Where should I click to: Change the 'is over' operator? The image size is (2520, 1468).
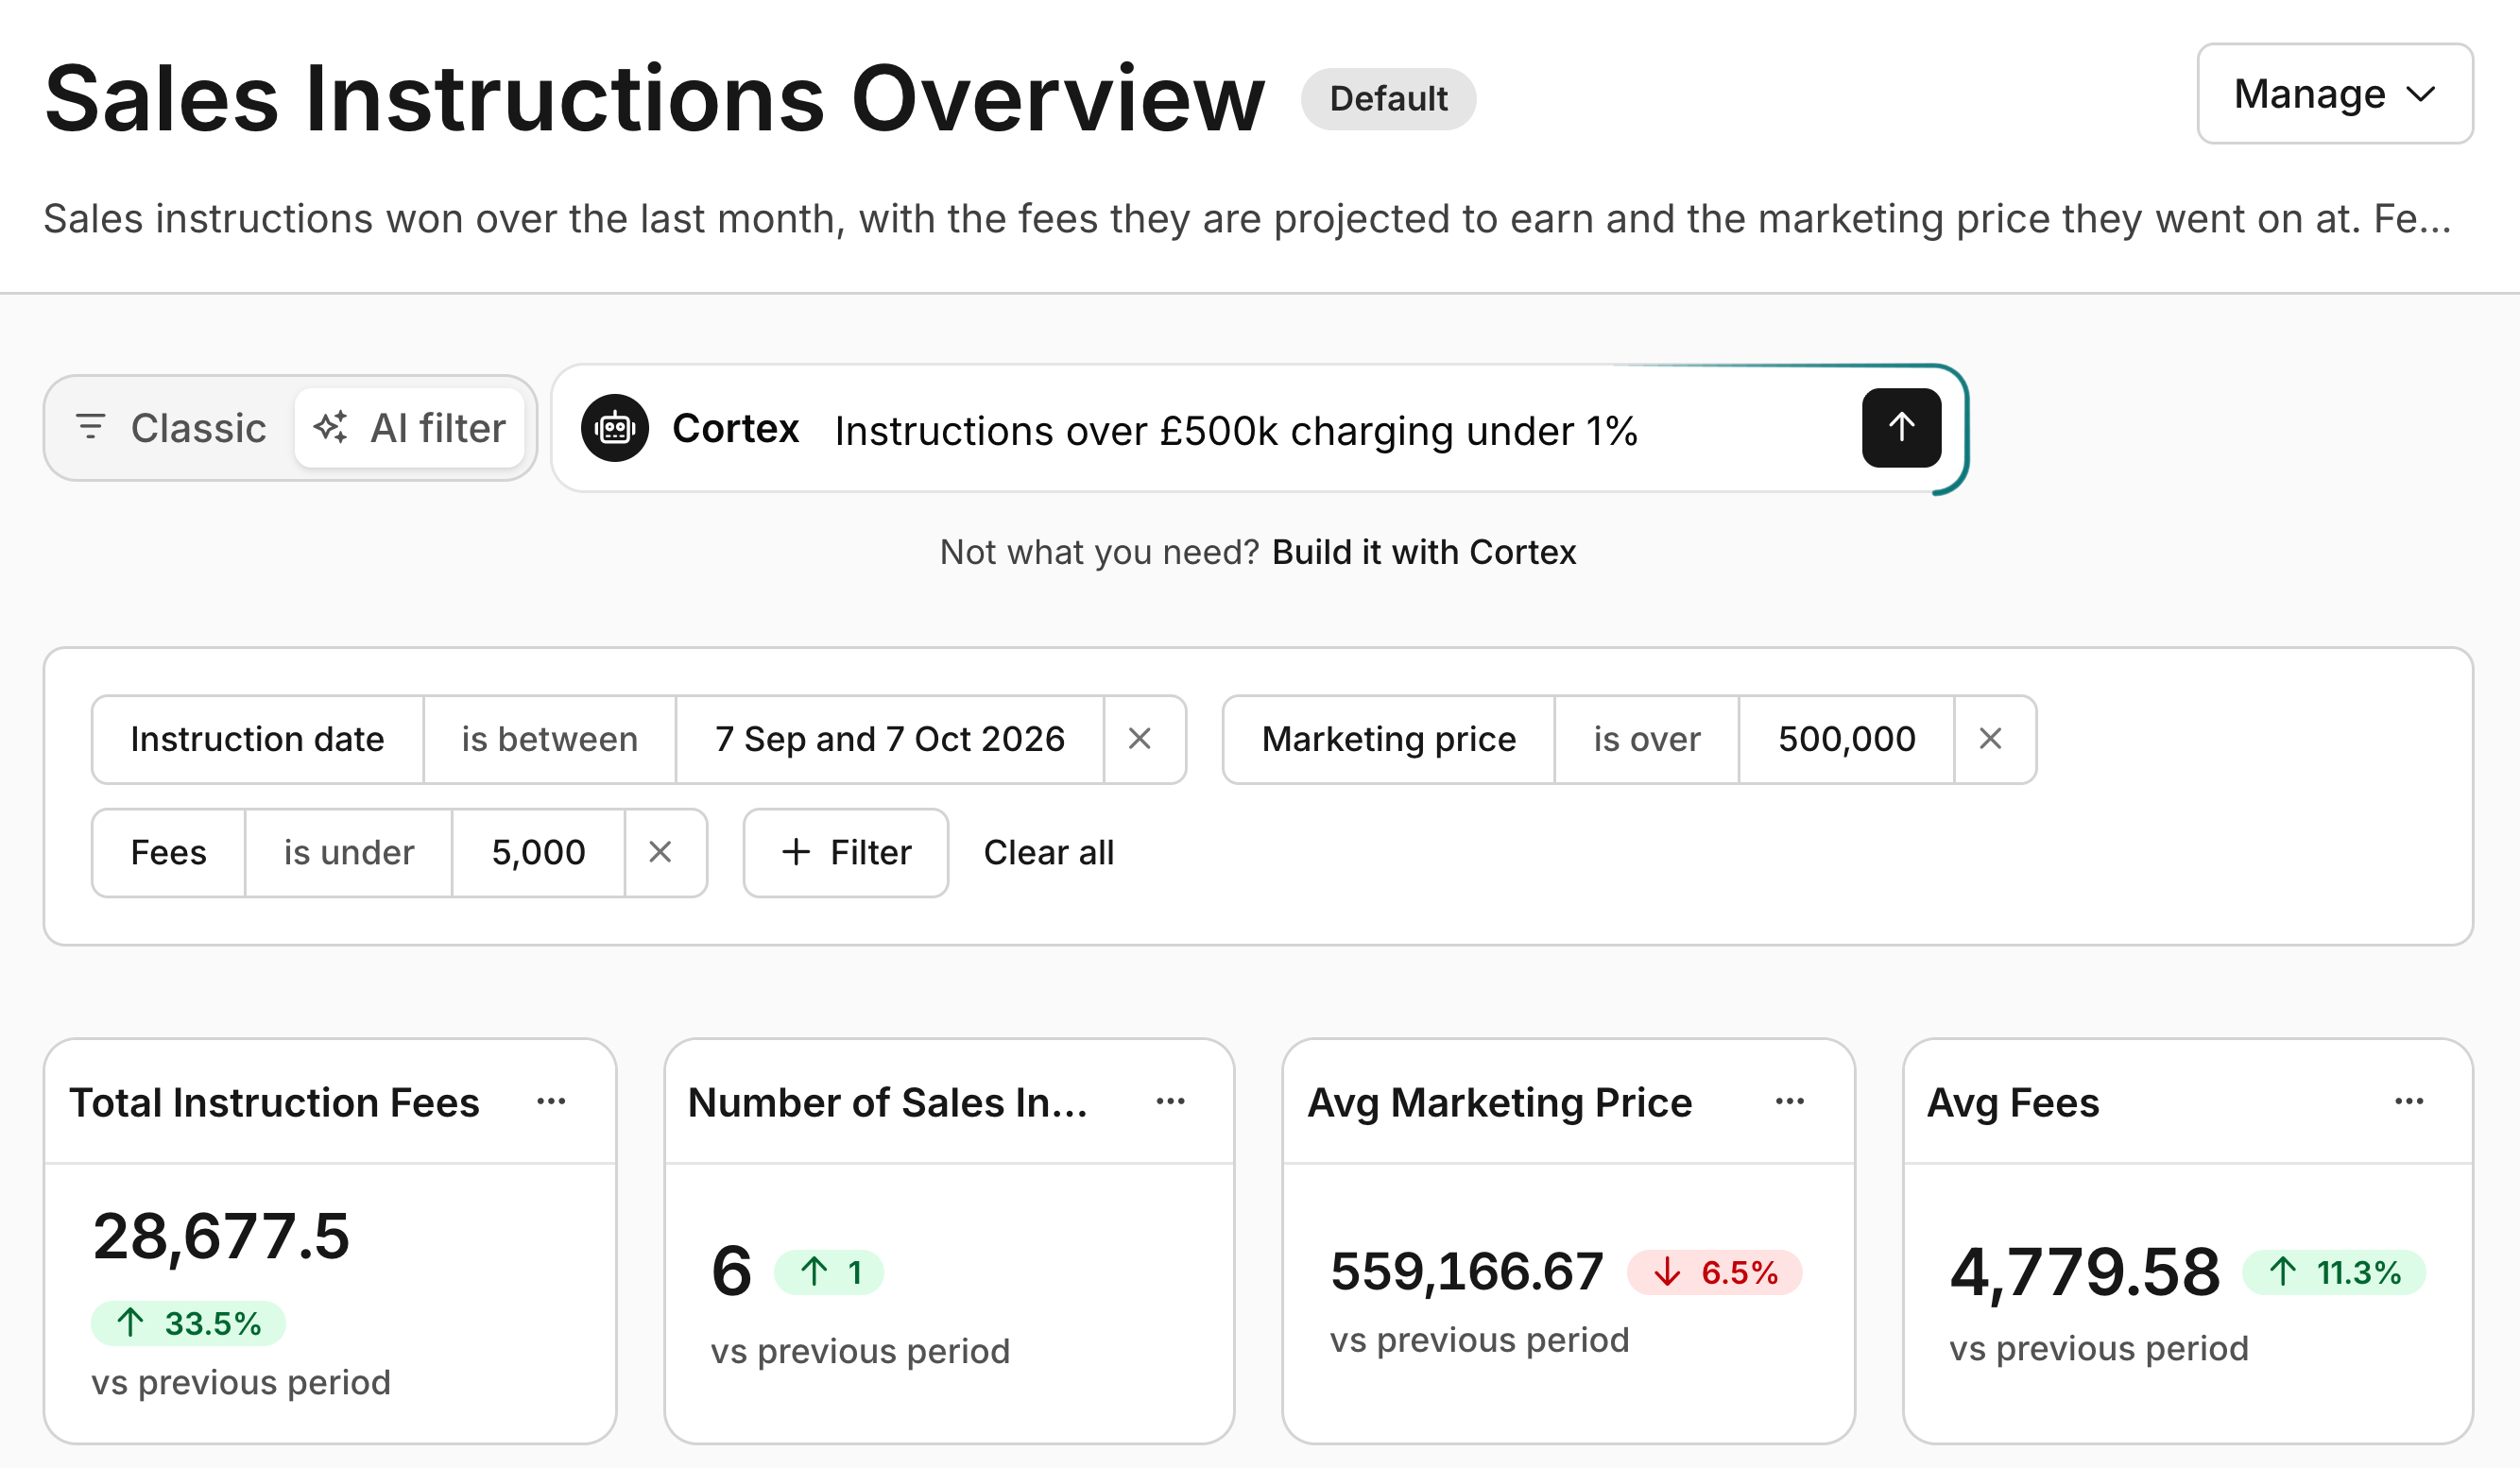(1647, 739)
